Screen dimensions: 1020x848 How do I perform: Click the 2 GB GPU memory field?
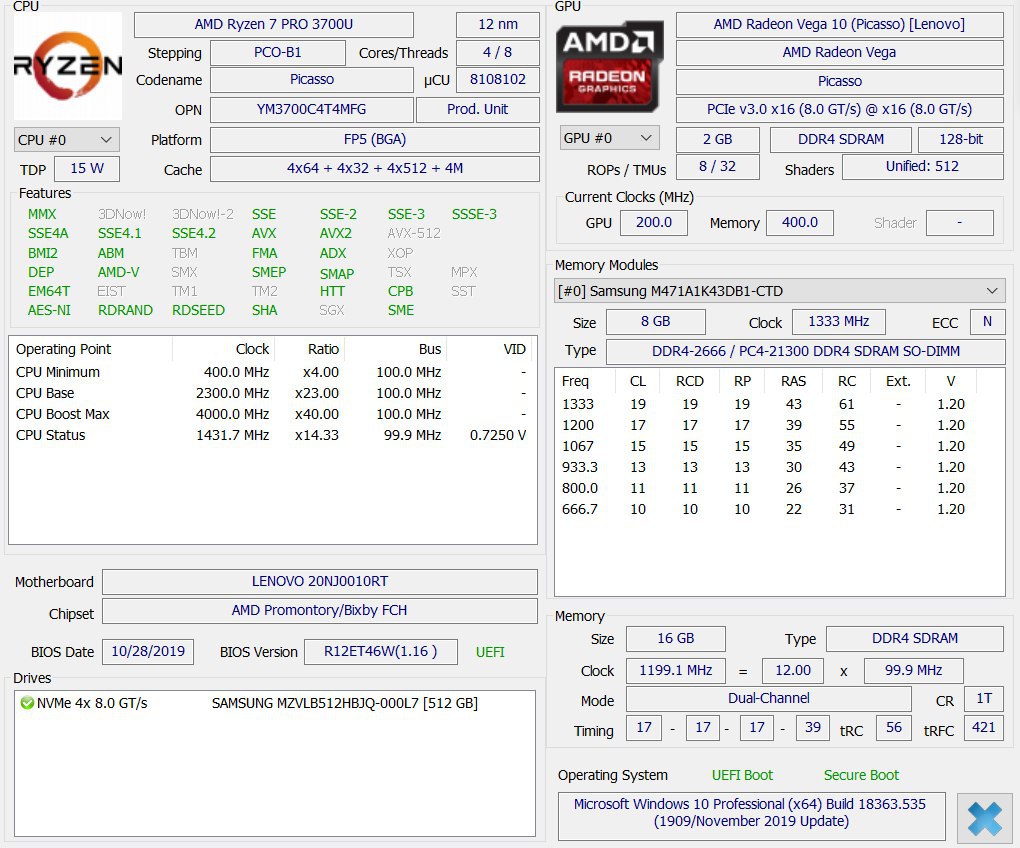(x=718, y=139)
